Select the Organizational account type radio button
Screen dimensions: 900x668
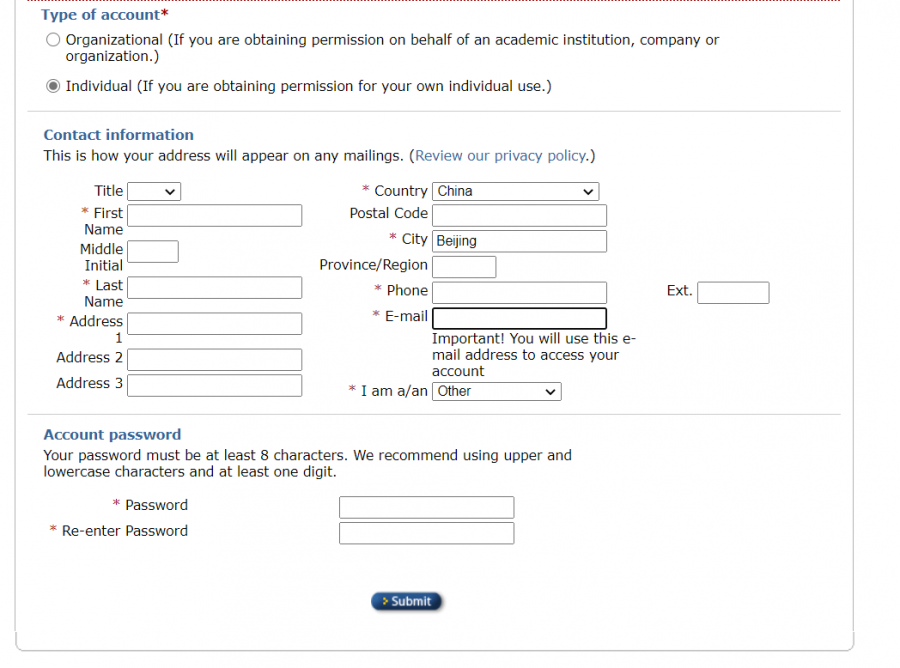tap(53, 40)
